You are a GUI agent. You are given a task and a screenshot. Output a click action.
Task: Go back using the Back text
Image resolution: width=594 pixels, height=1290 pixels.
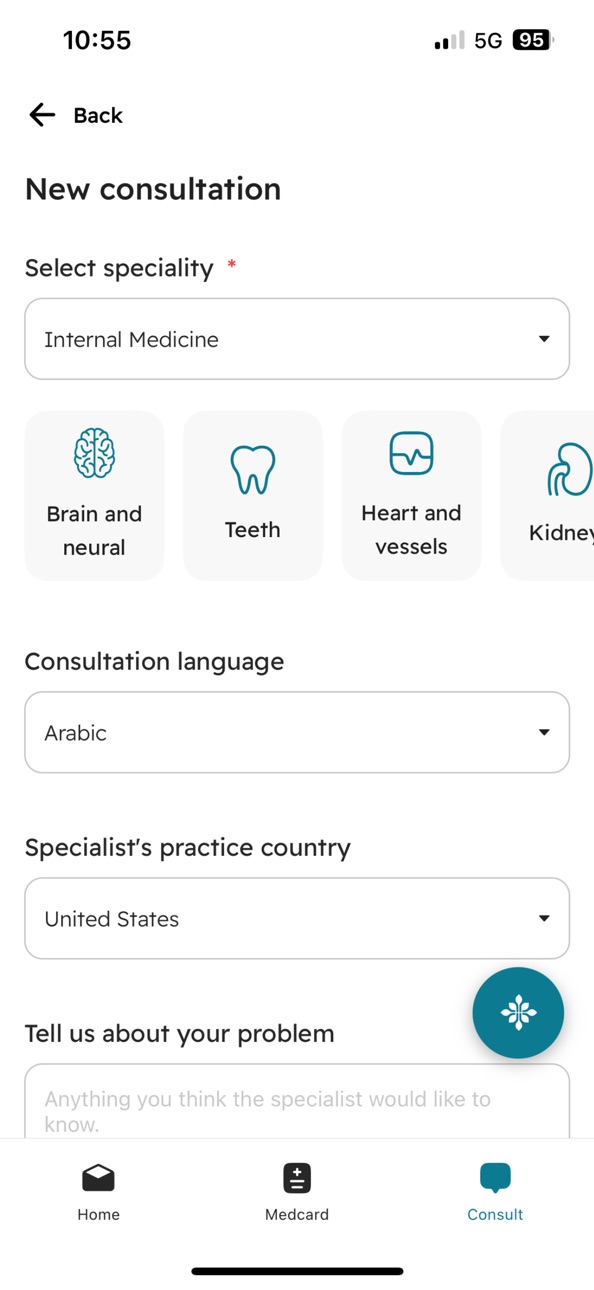98,115
